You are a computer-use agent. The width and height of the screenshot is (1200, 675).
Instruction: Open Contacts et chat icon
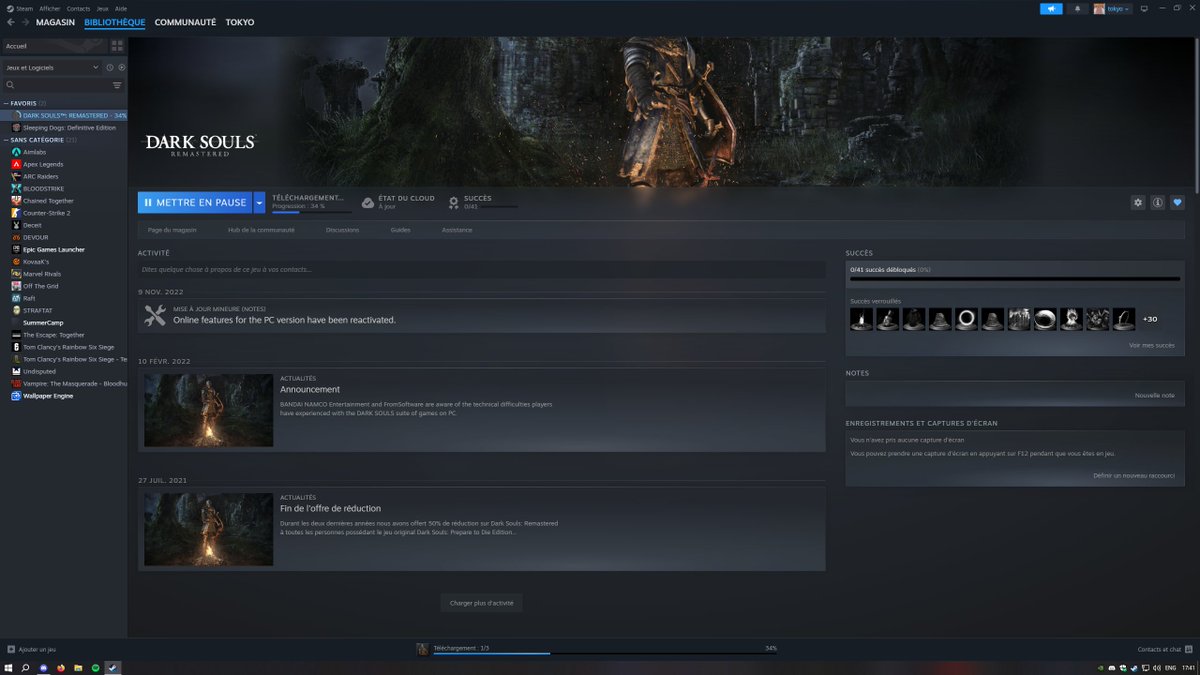(x=1189, y=649)
